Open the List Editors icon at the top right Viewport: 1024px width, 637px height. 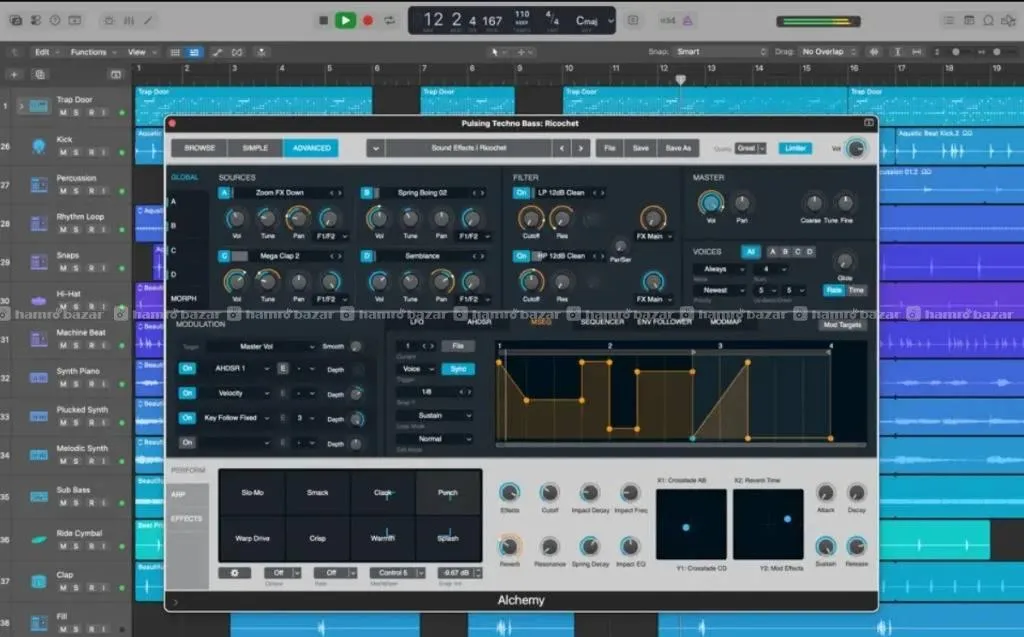(x=949, y=20)
